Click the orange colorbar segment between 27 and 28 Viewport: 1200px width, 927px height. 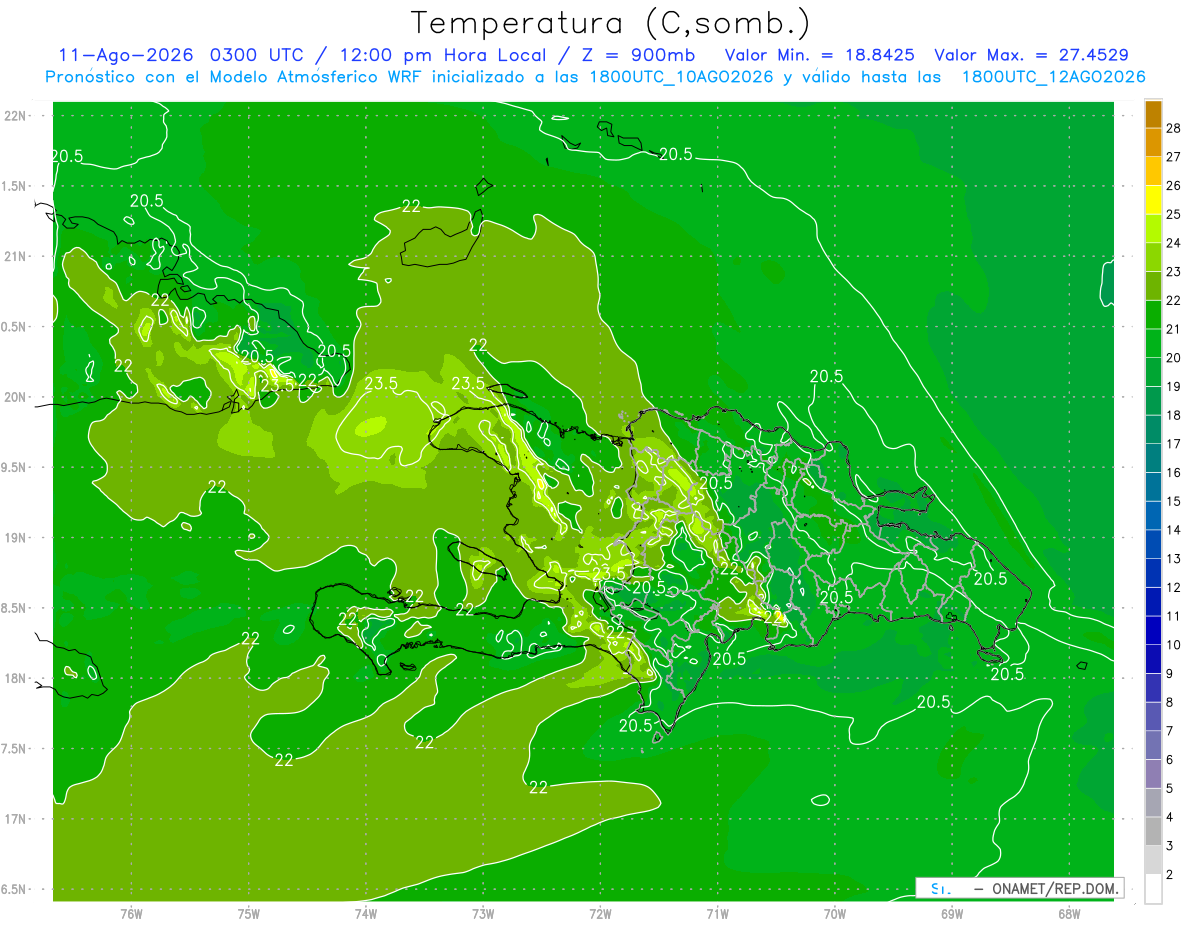point(1153,143)
